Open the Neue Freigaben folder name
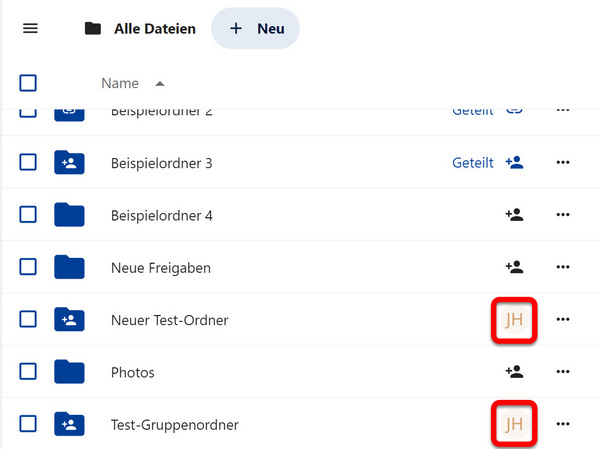The height and width of the screenshot is (449, 600). [161, 268]
